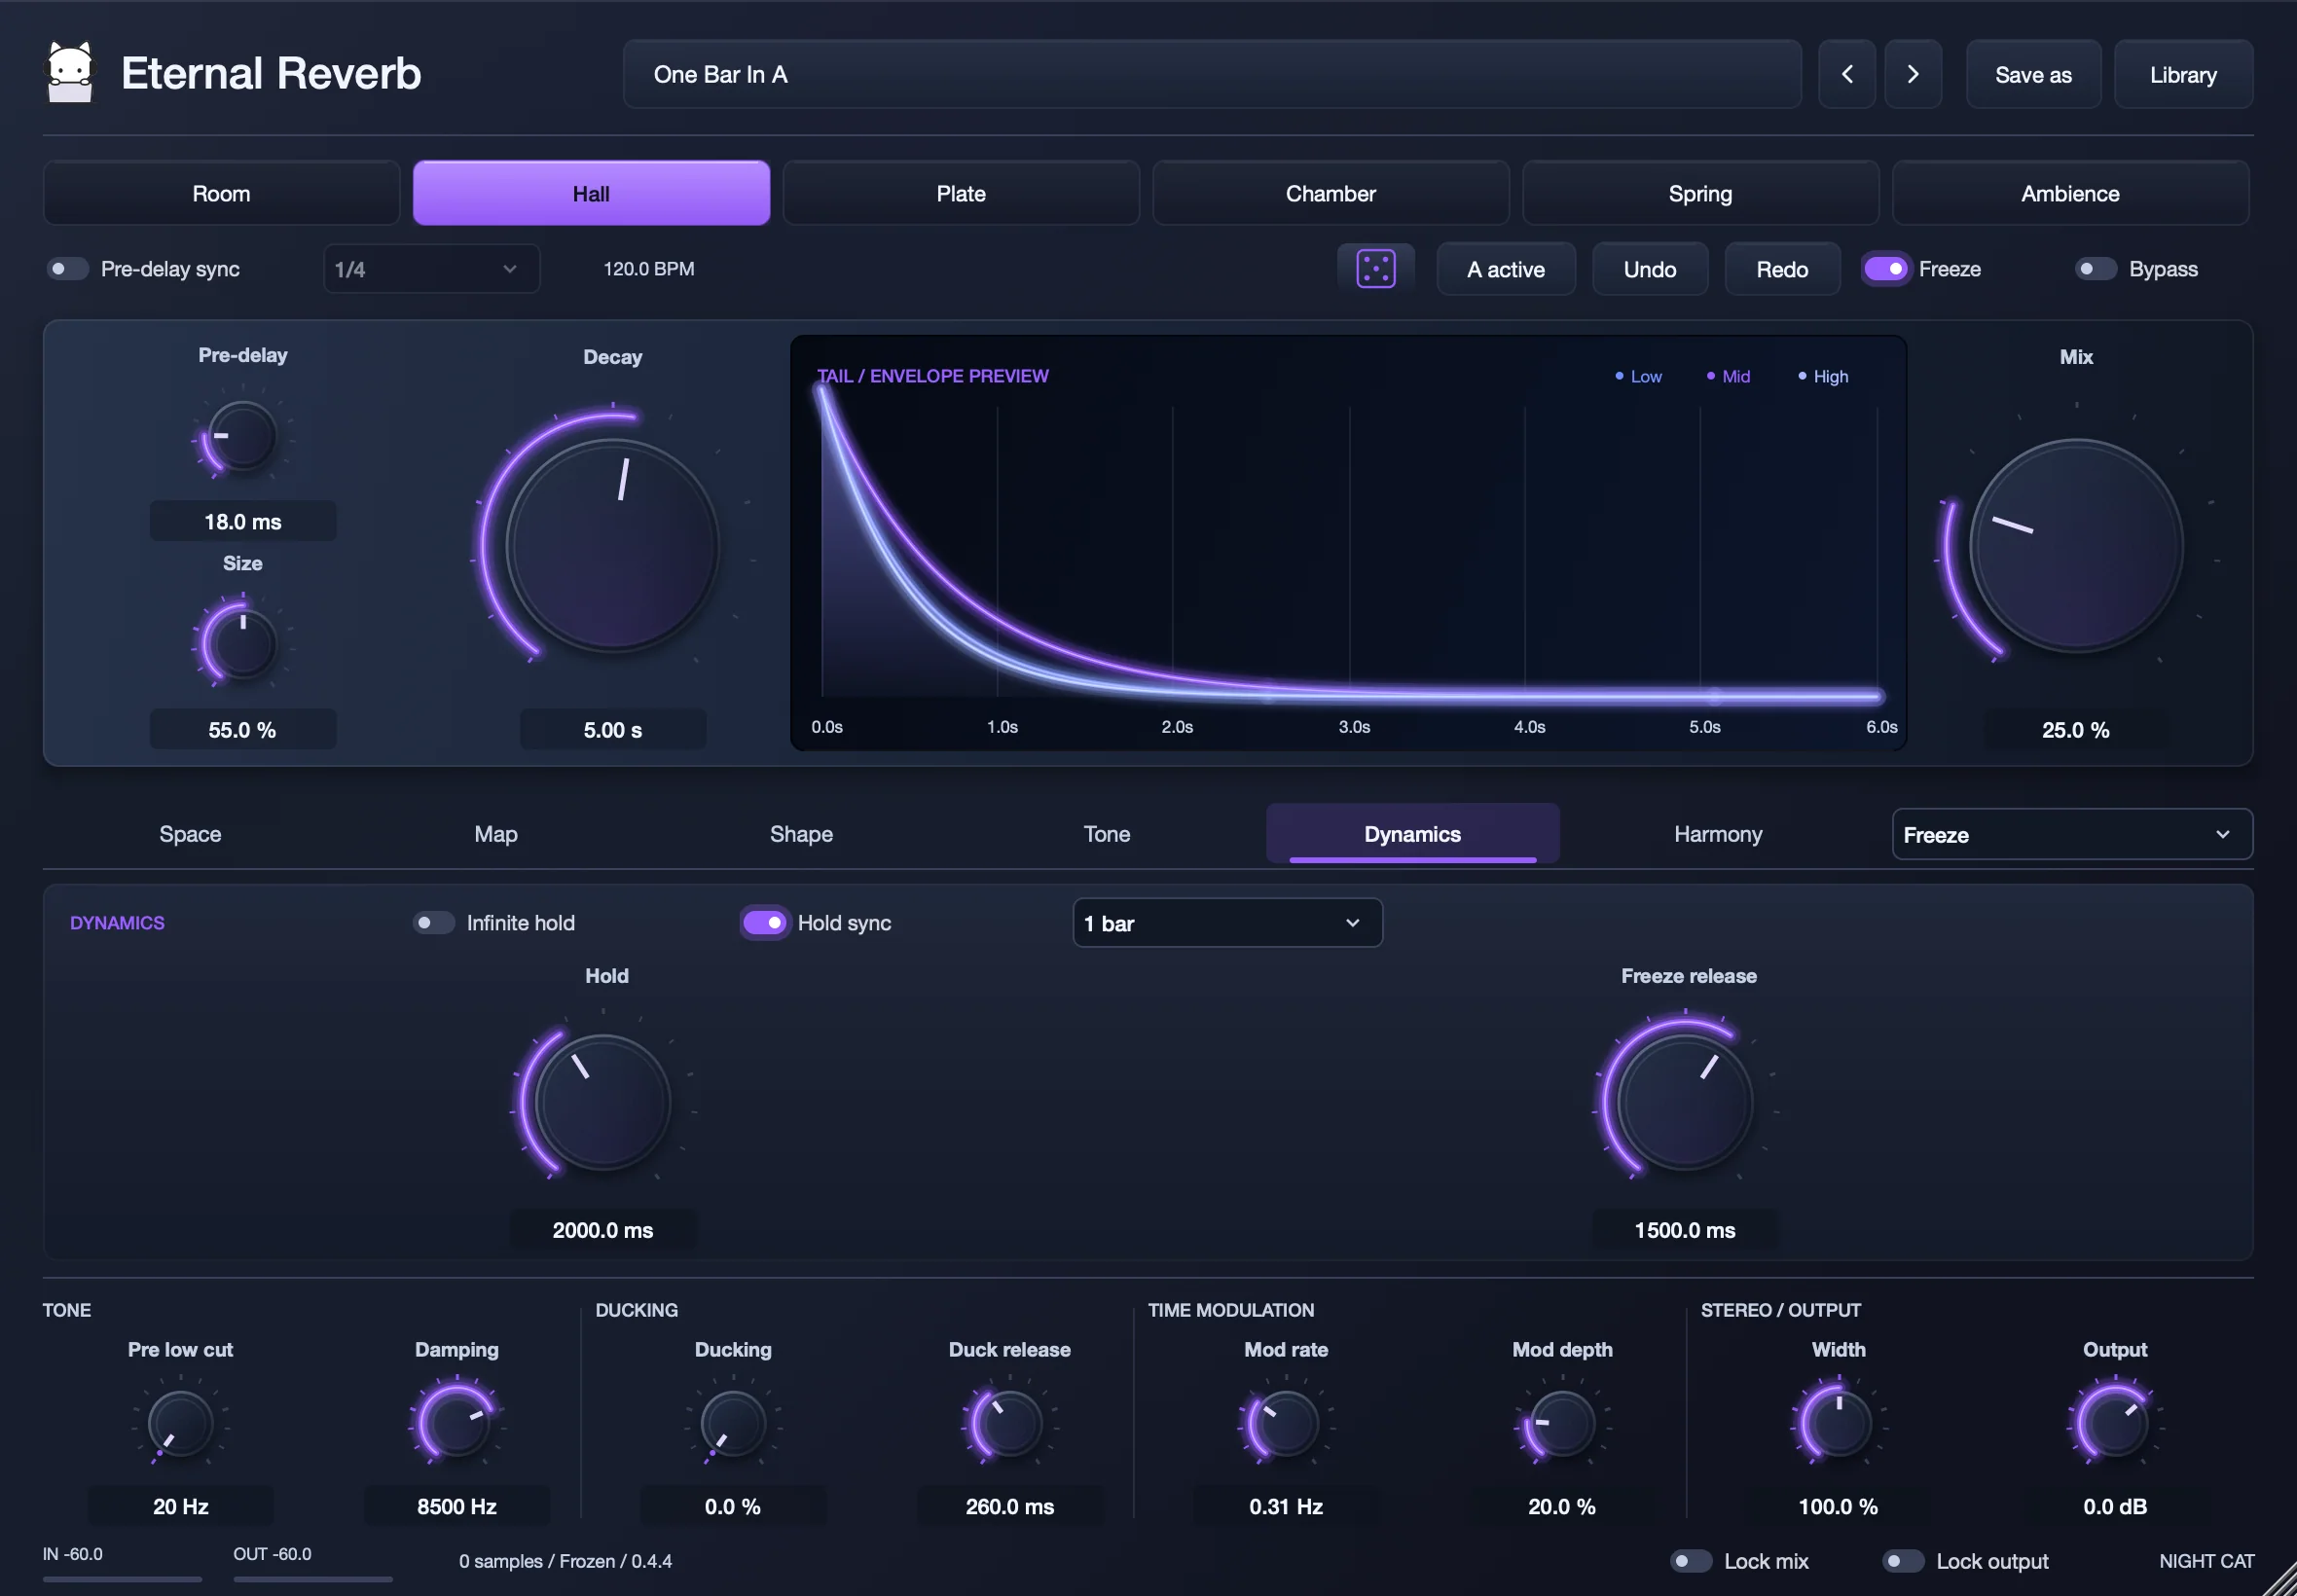Toggle the Lock output switch
Image resolution: width=2297 pixels, height=1596 pixels.
tap(1903, 1561)
